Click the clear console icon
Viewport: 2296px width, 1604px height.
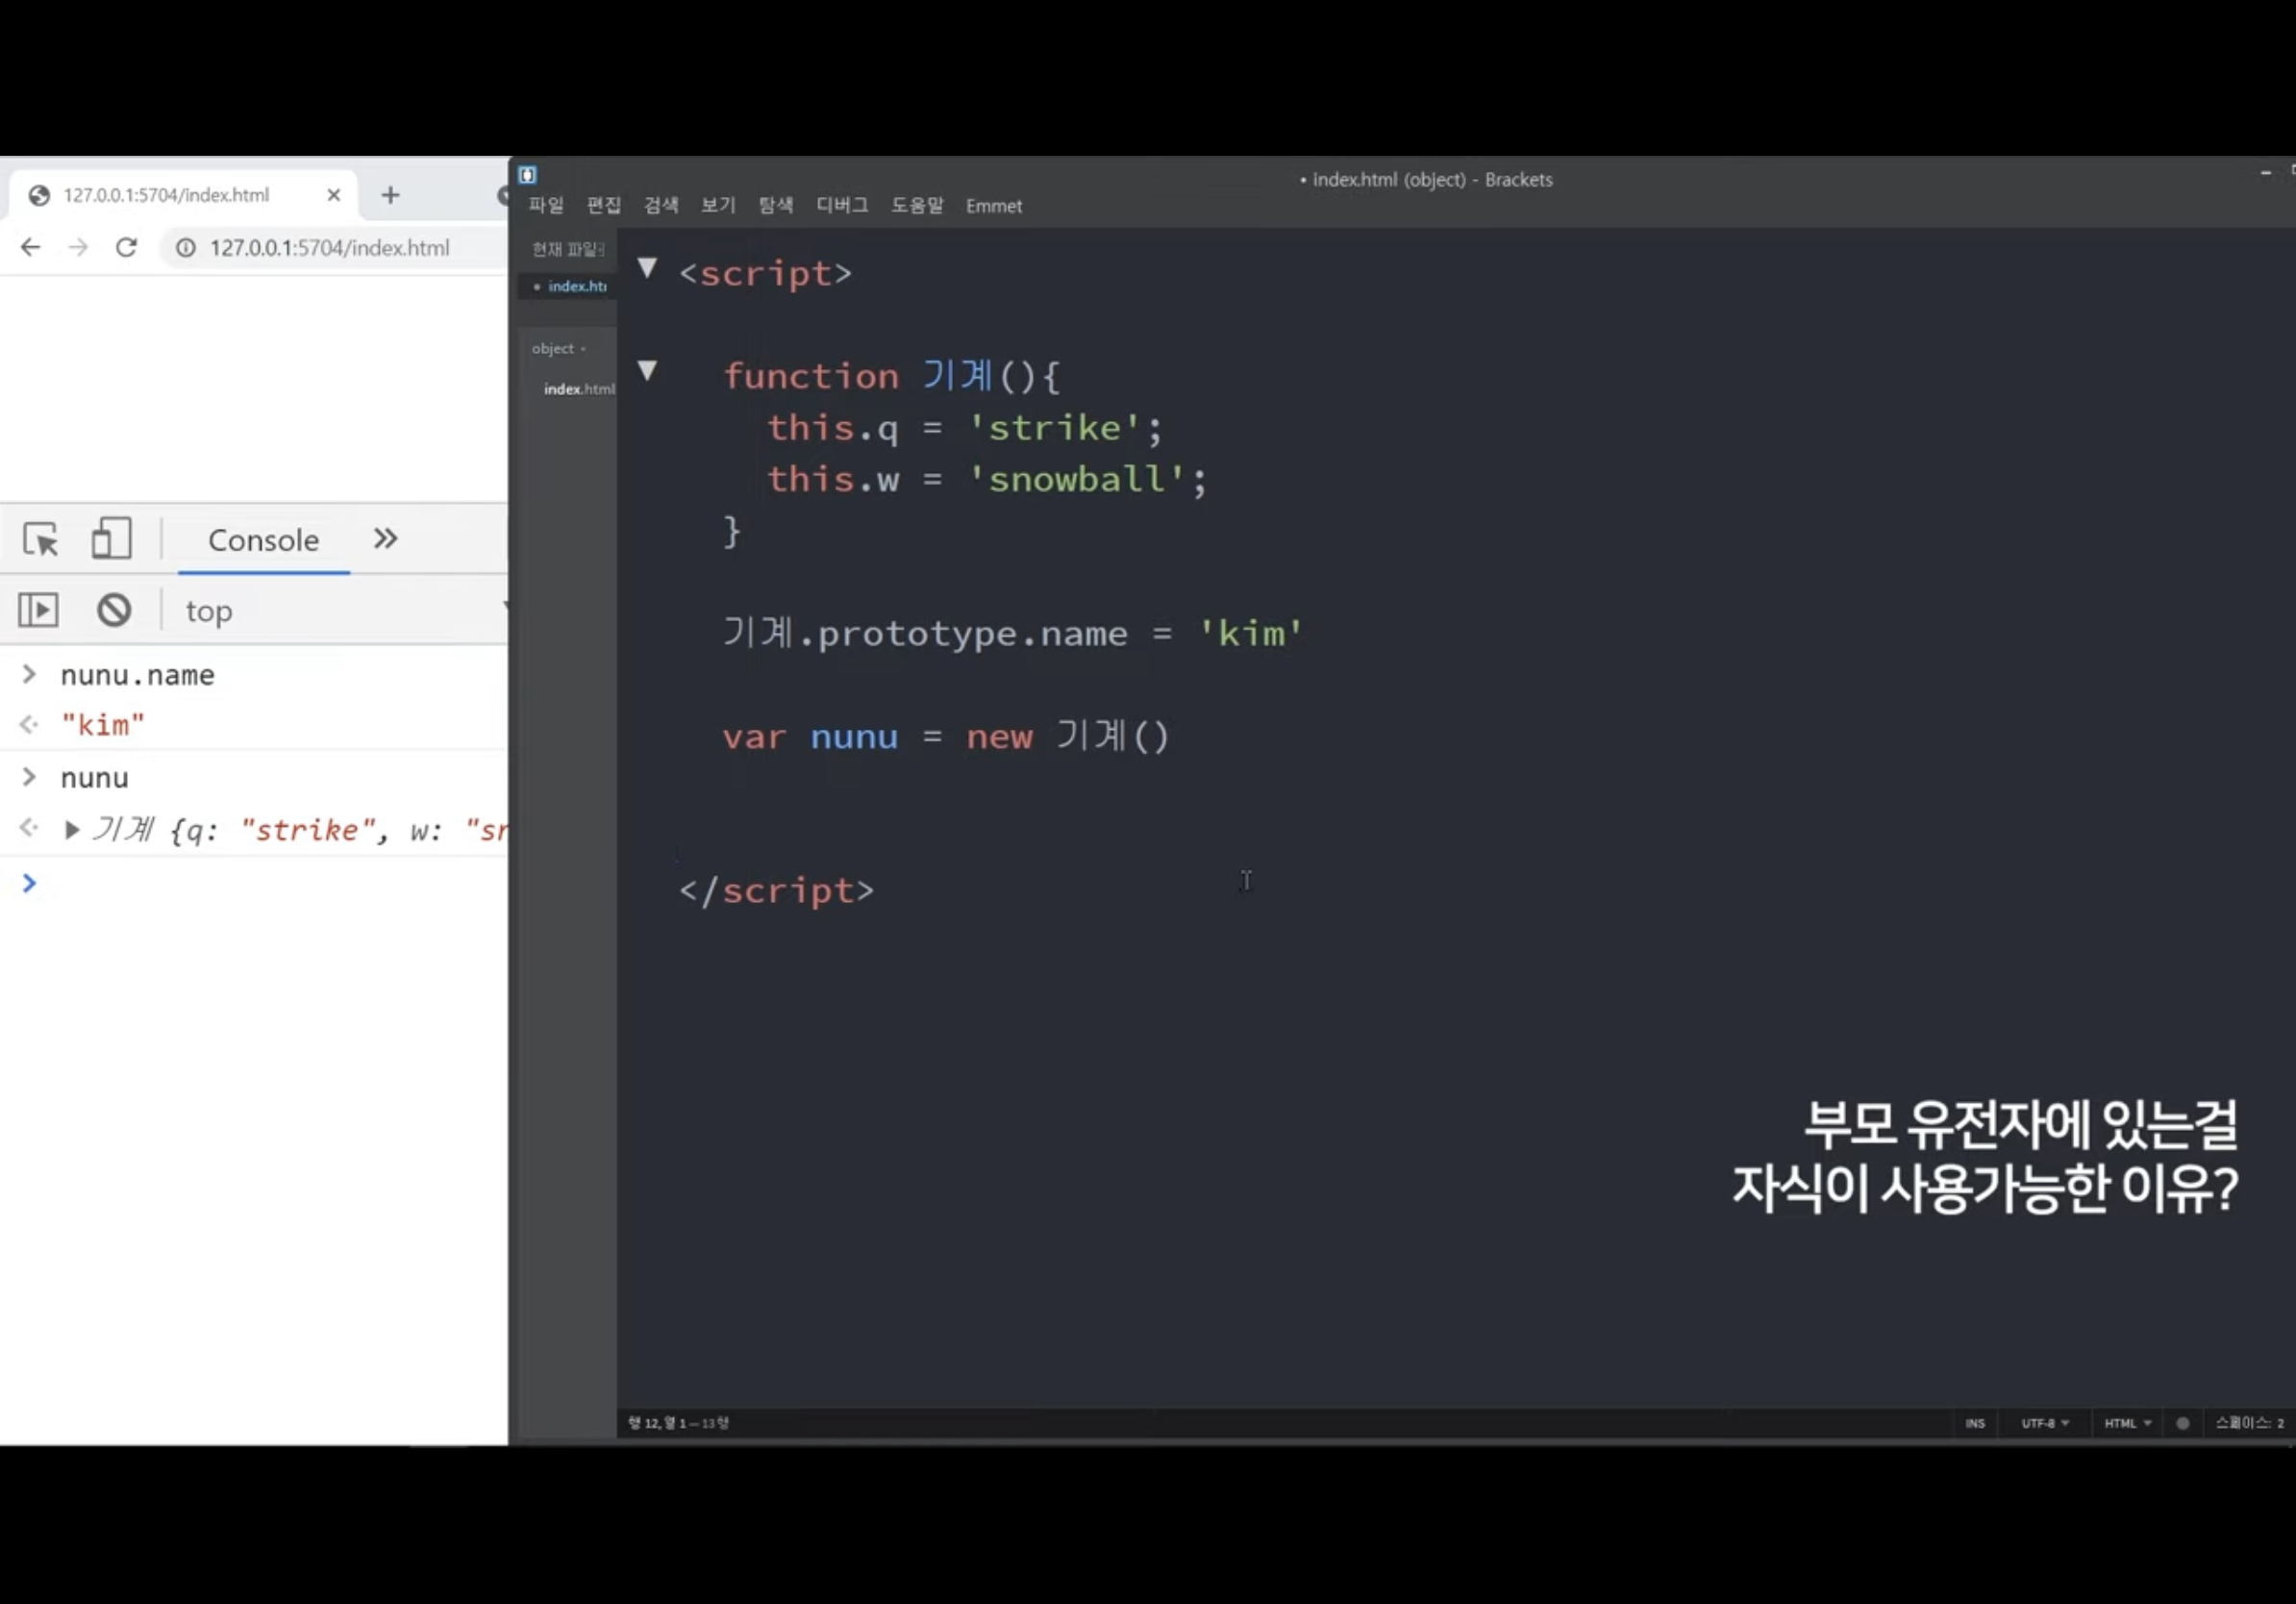point(114,609)
